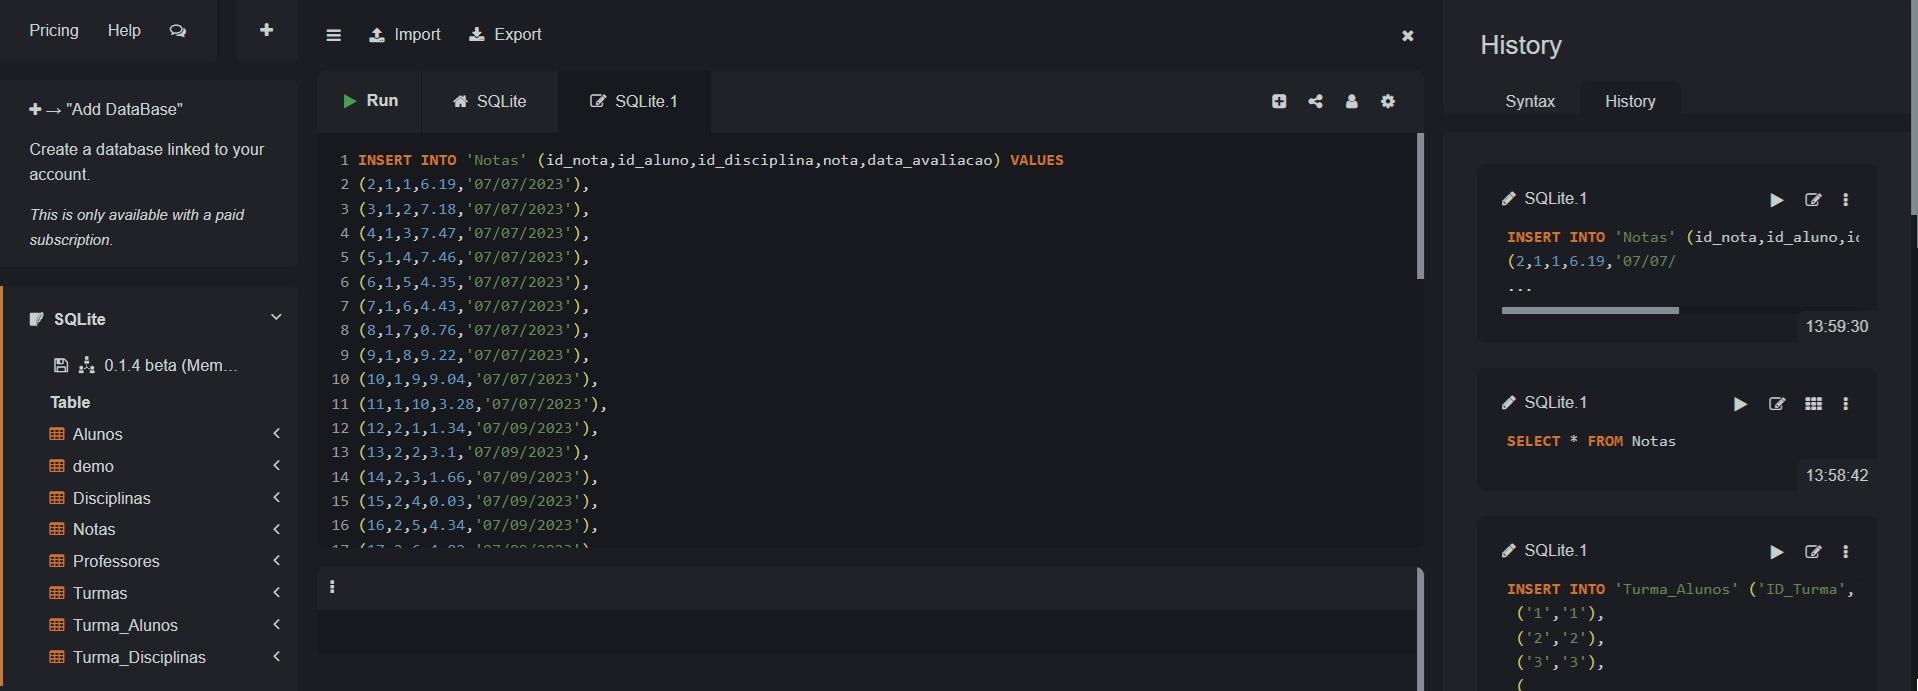The image size is (1918, 691).
Task: Select the Disciplinas table
Action: 112,498
